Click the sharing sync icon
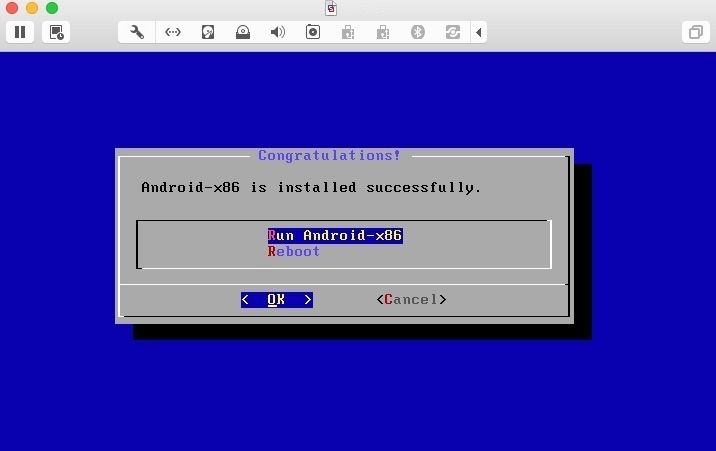Image resolution: width=716 pixels, height=451 pixels. pos(453,32)
